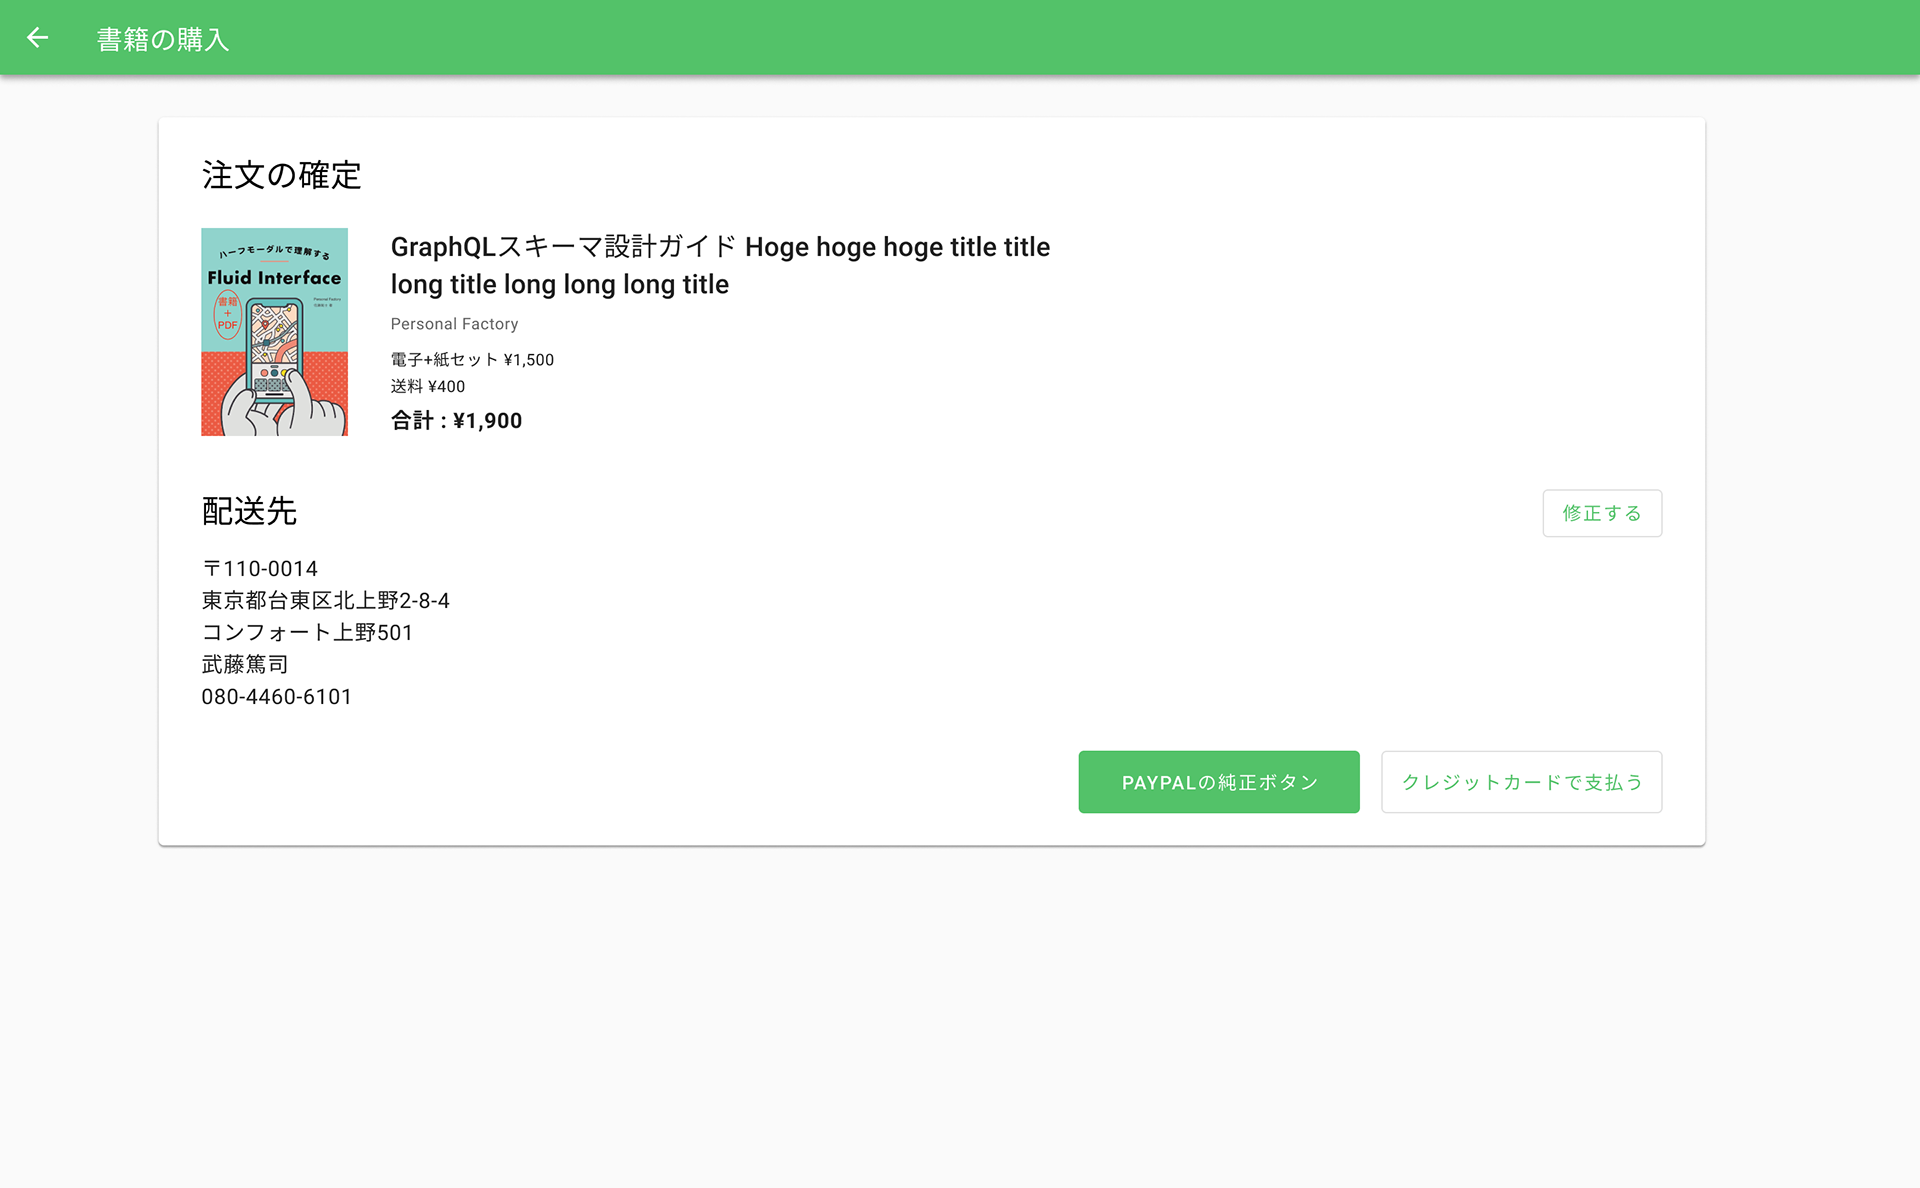The height and width of the screenshot is (1188, 1920).
Task: Click the back arrow icon
Action: (37, 38)
